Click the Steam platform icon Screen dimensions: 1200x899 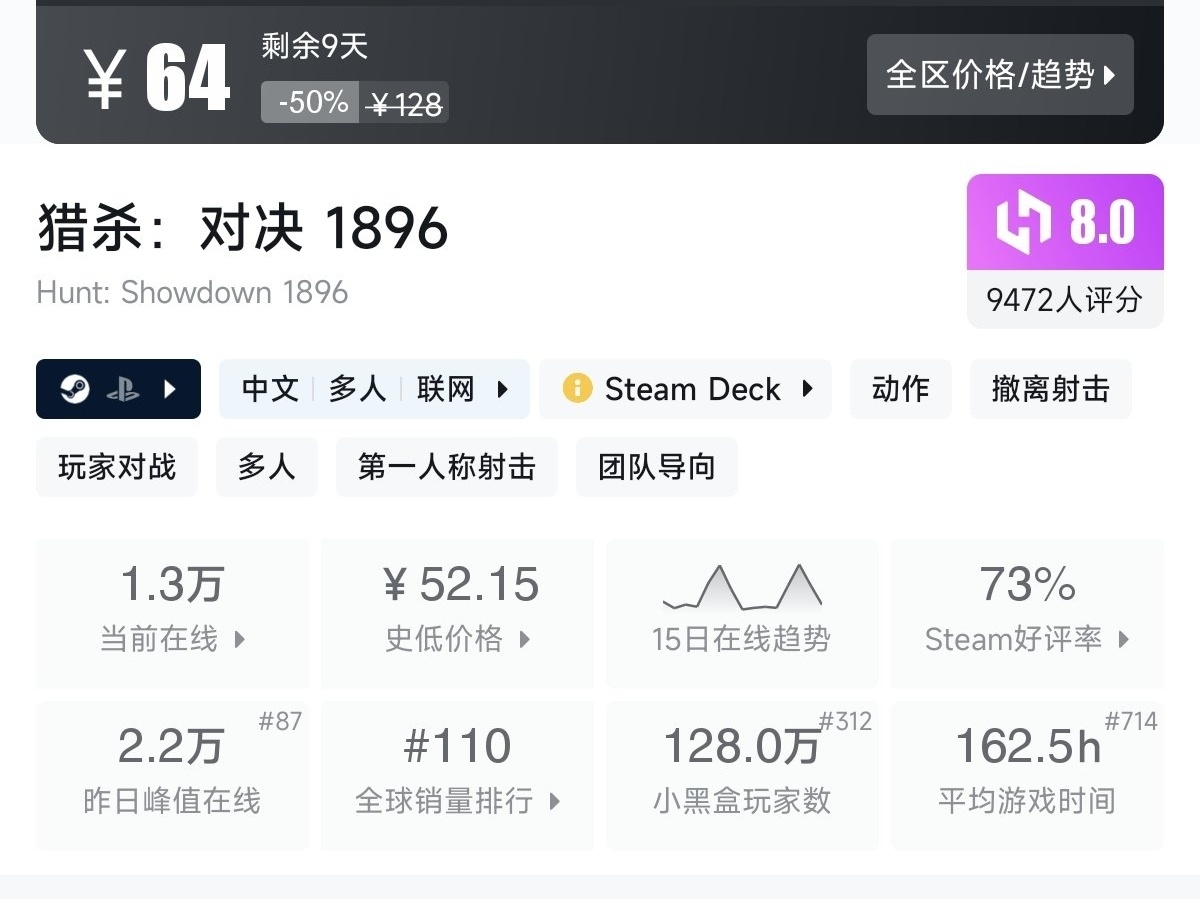(x=75, y=389)
